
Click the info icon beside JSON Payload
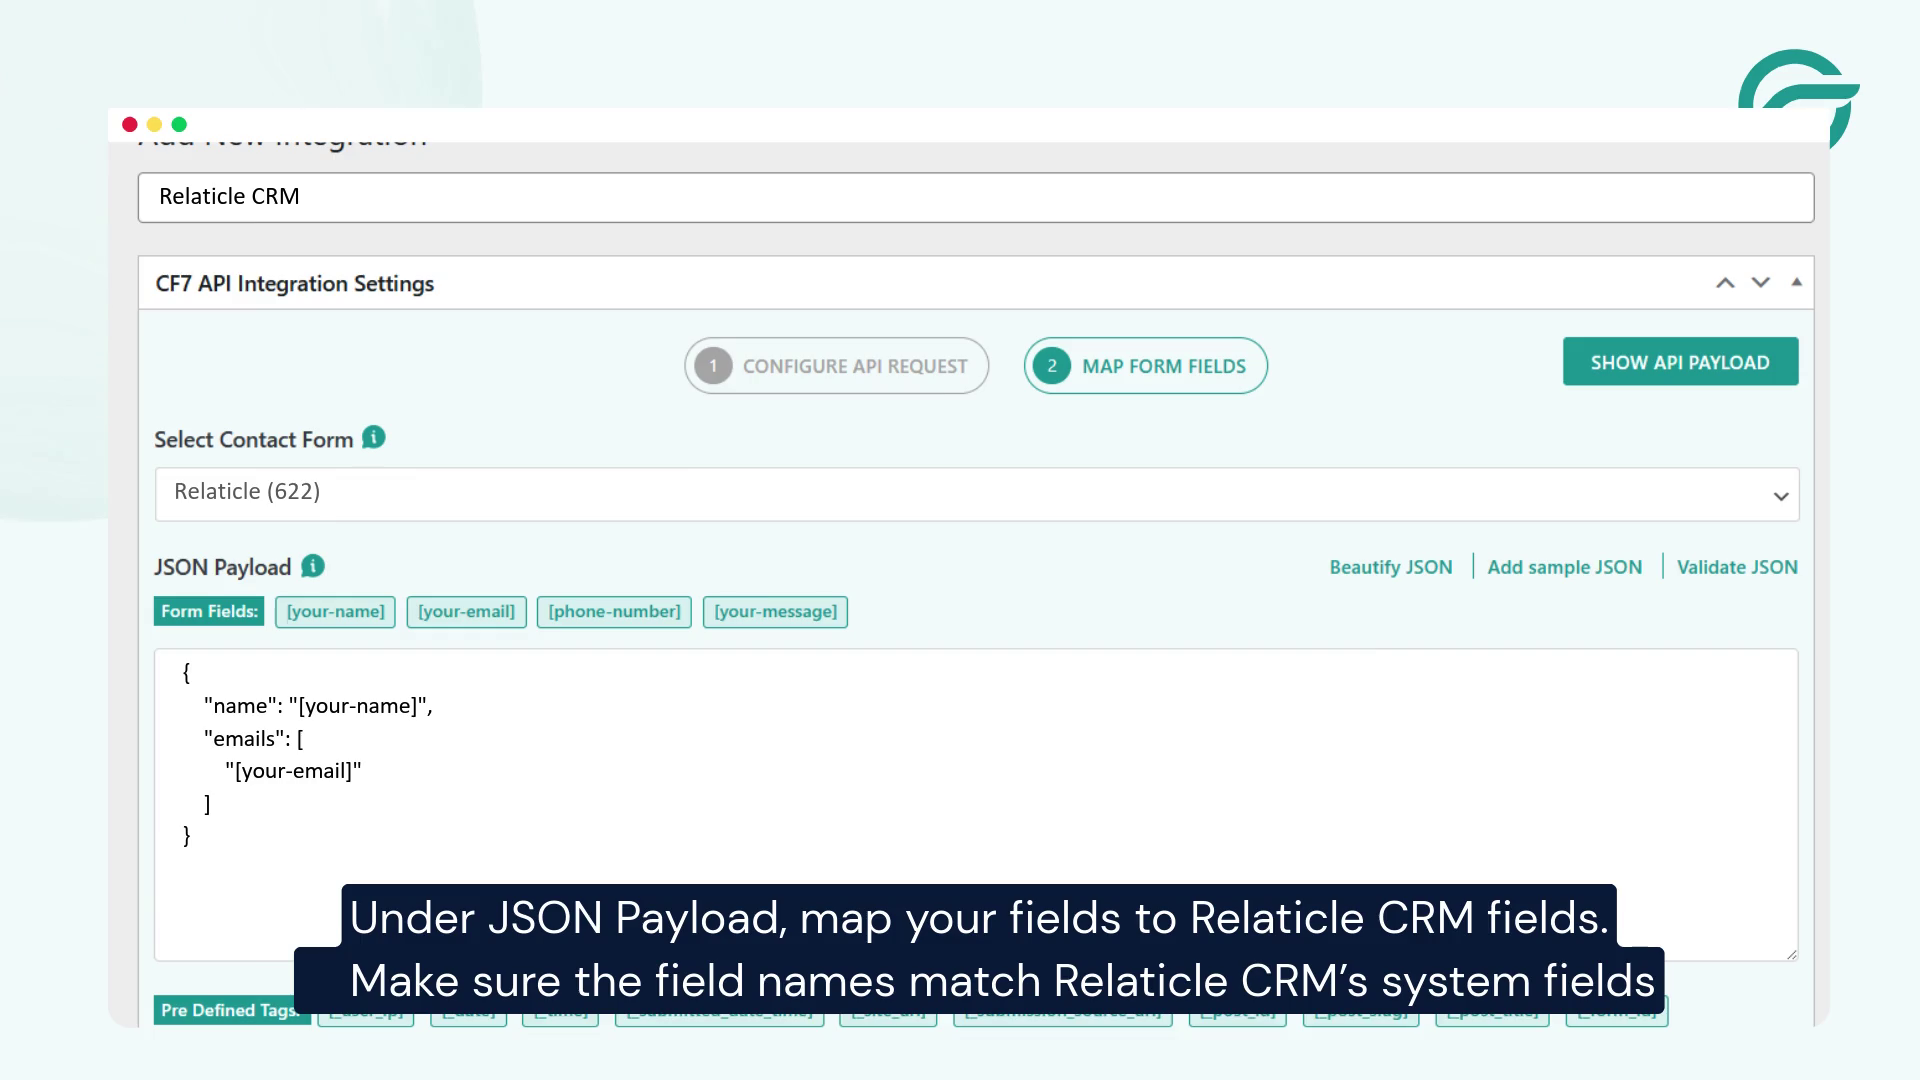click(313, 566)
